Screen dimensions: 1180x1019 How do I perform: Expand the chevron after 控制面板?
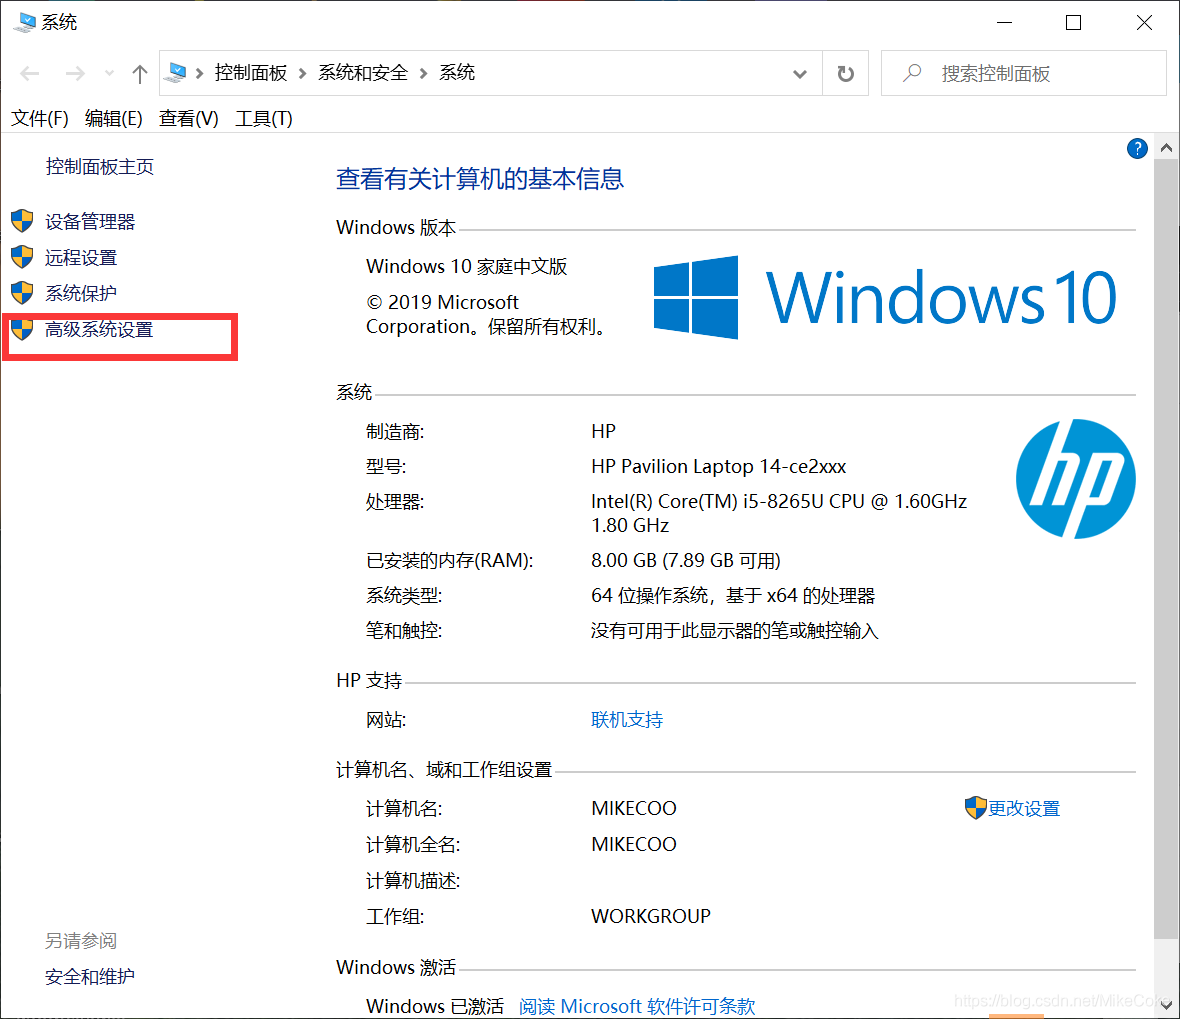303,73
